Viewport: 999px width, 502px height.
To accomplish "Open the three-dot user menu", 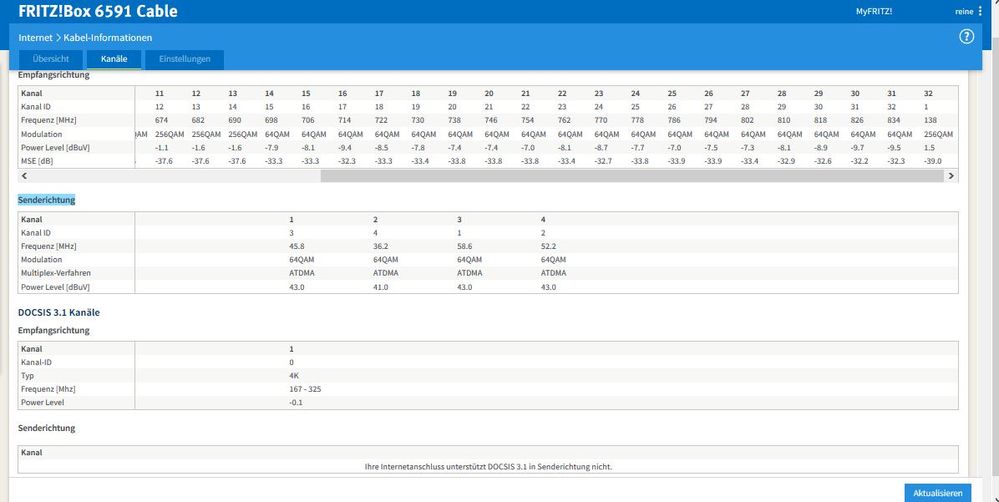I will click(x=980, y=11).
